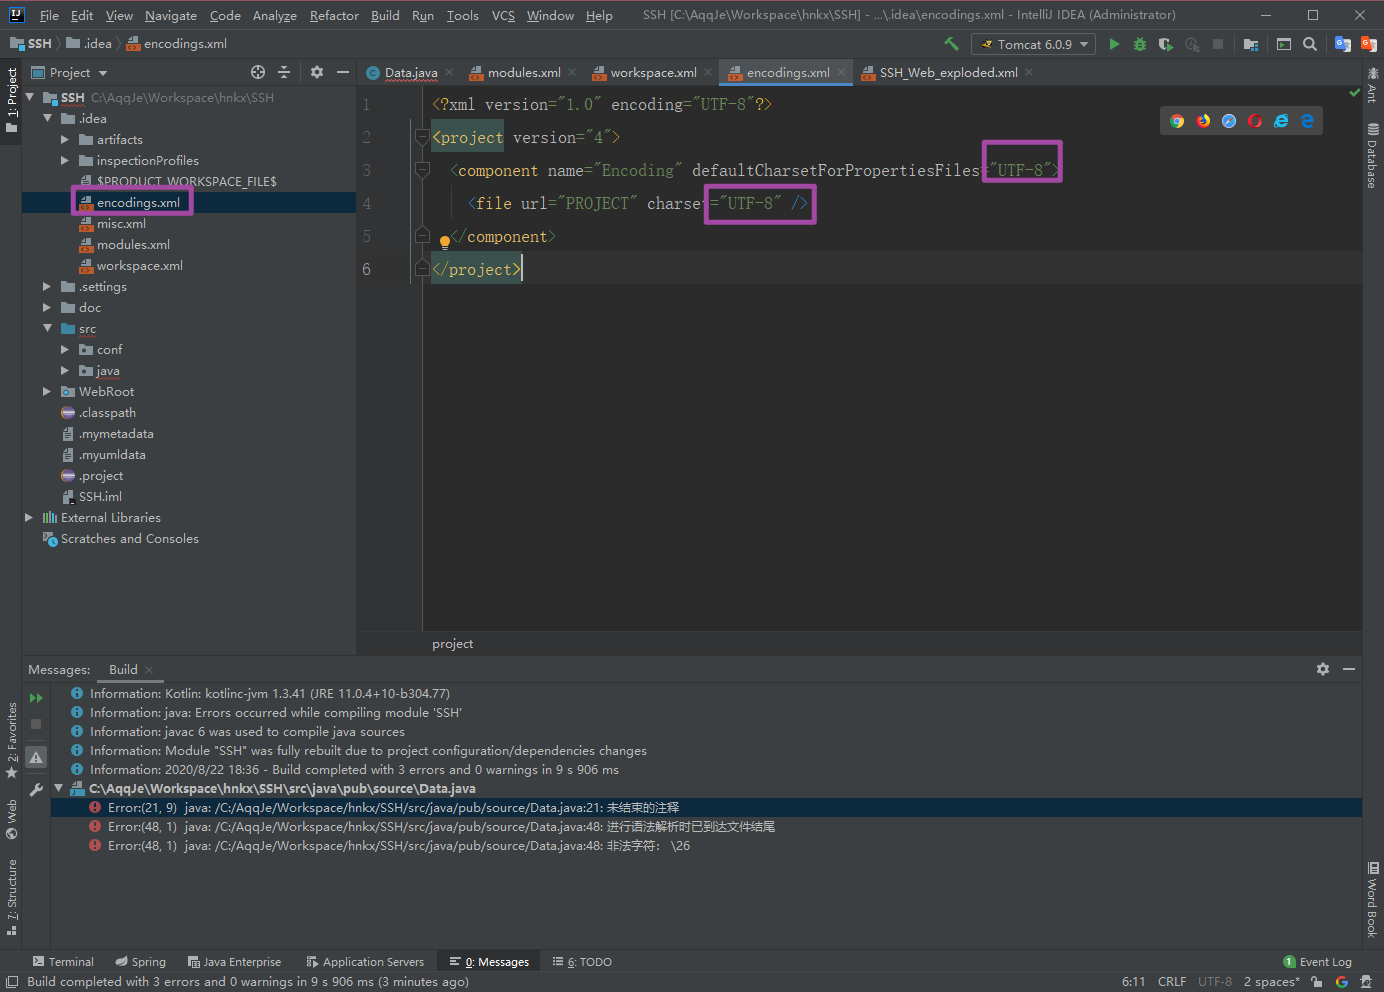The width and height of the screenshot is (1384, 992).
Task: Click fold marker beside component tag line
Action: click(422, 170)
